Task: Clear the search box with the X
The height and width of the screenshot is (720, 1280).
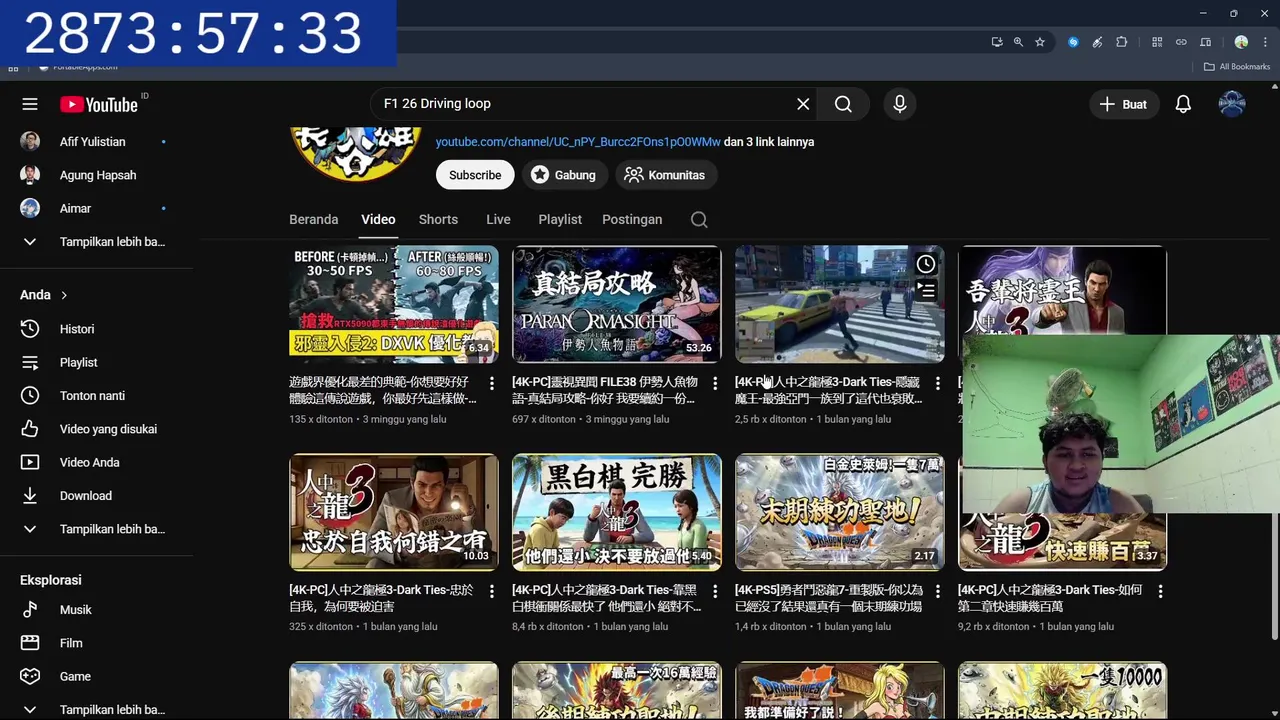Action: [x=803, y=104]
